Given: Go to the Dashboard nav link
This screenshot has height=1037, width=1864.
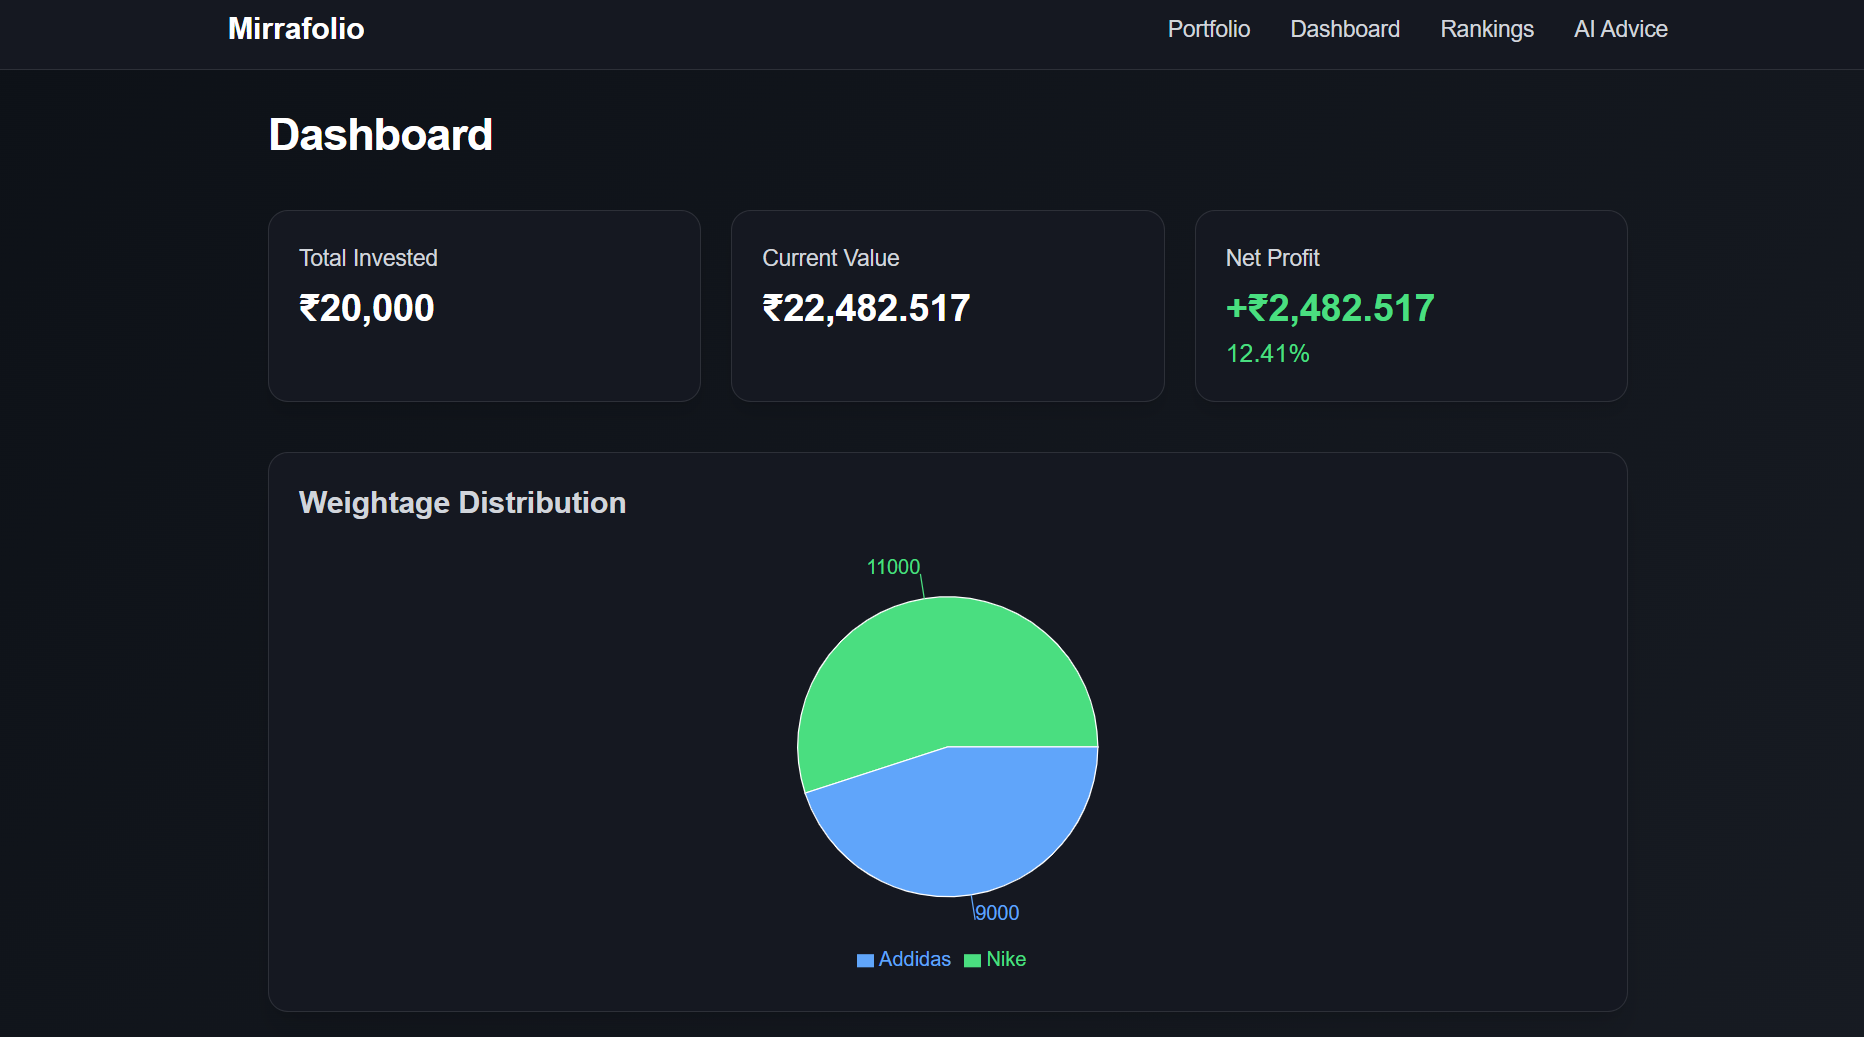Looking at the screenshot, I should pos(1344,29).
